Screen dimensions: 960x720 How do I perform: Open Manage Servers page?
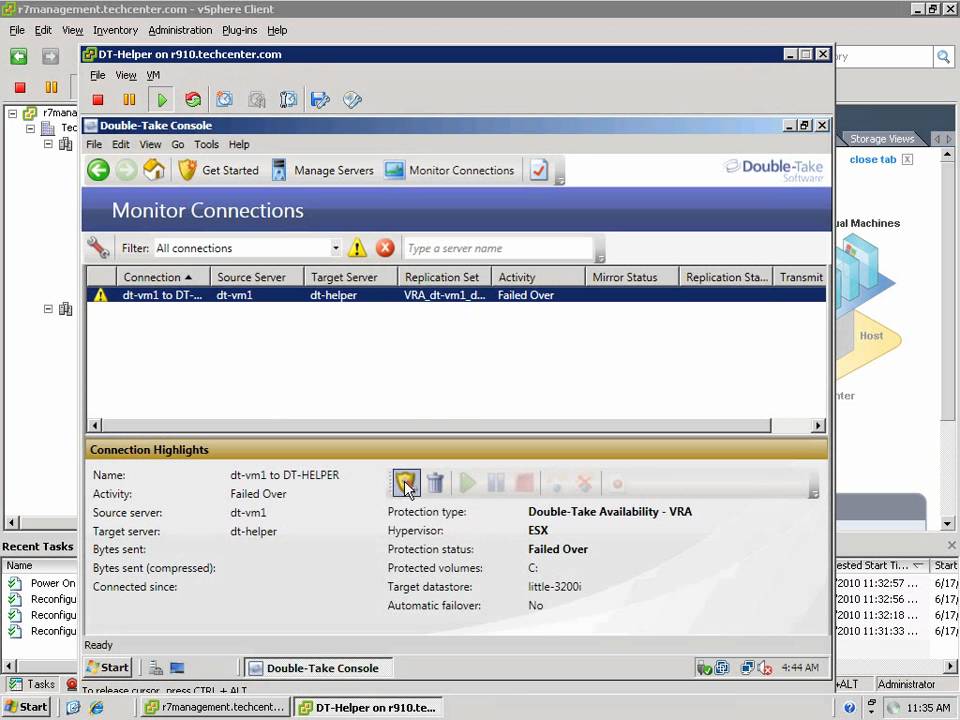[x=323, y=170]
